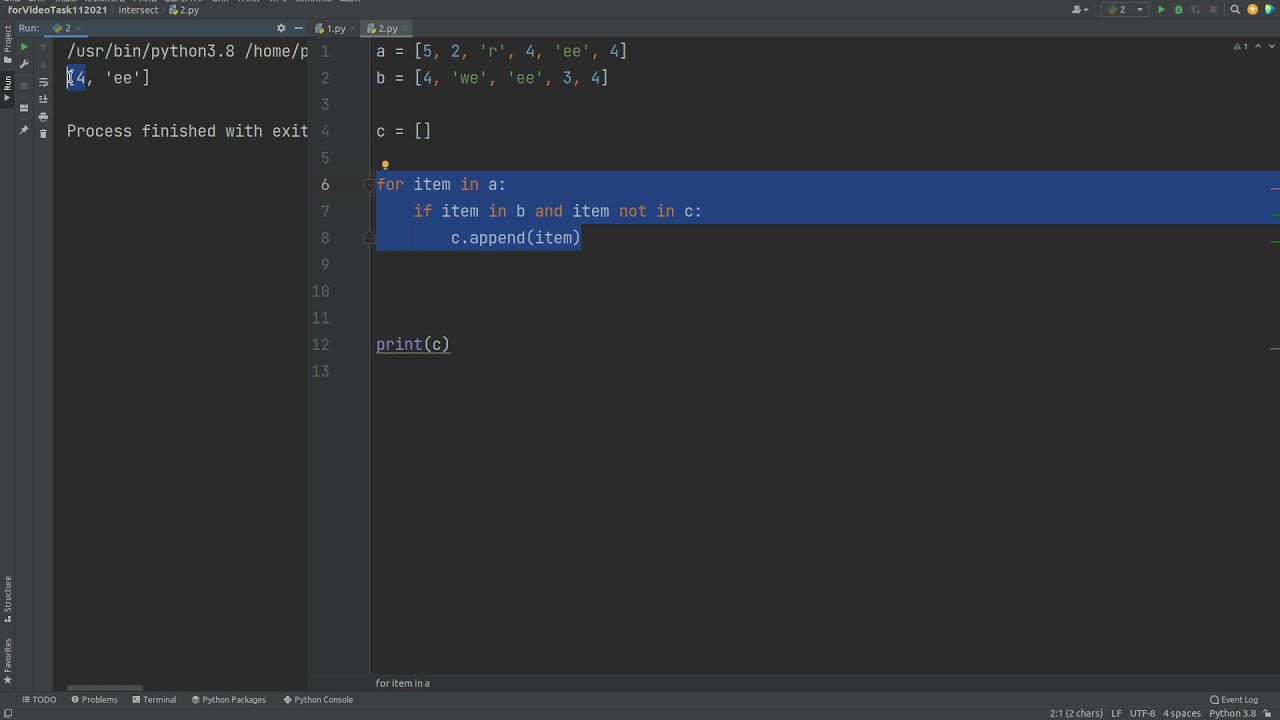Open Code With Me users dropdown

tap(1080, 9)
